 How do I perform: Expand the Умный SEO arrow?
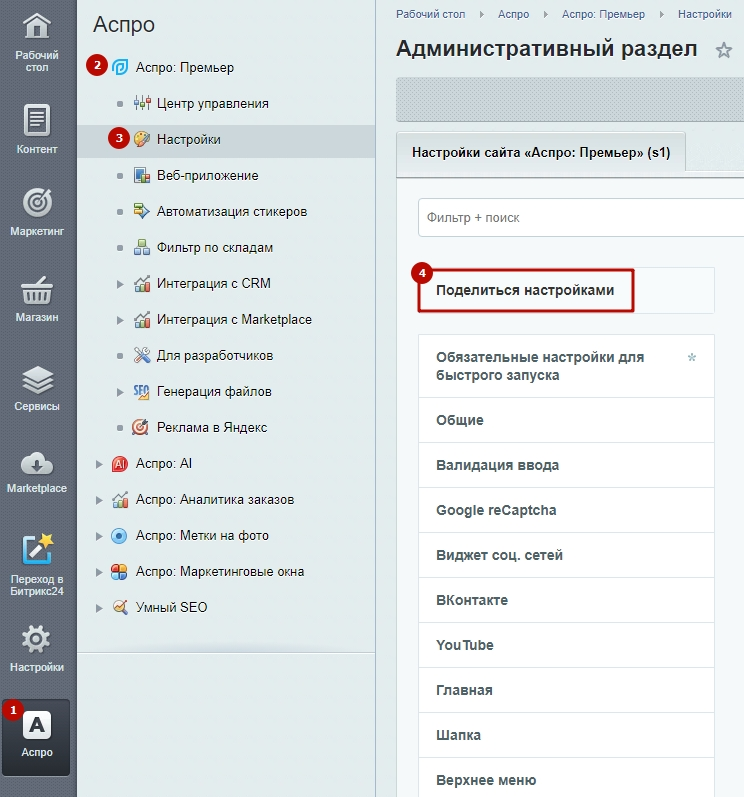coord(99,608)
